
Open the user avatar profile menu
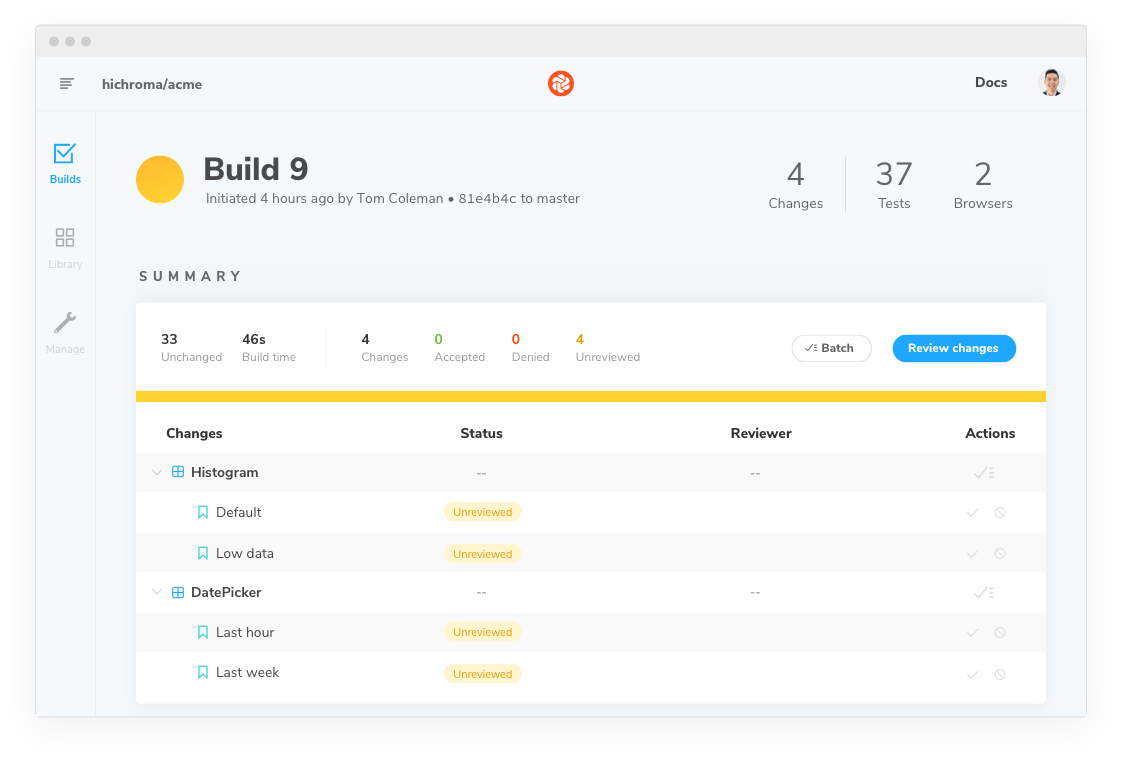point(1051,83)
